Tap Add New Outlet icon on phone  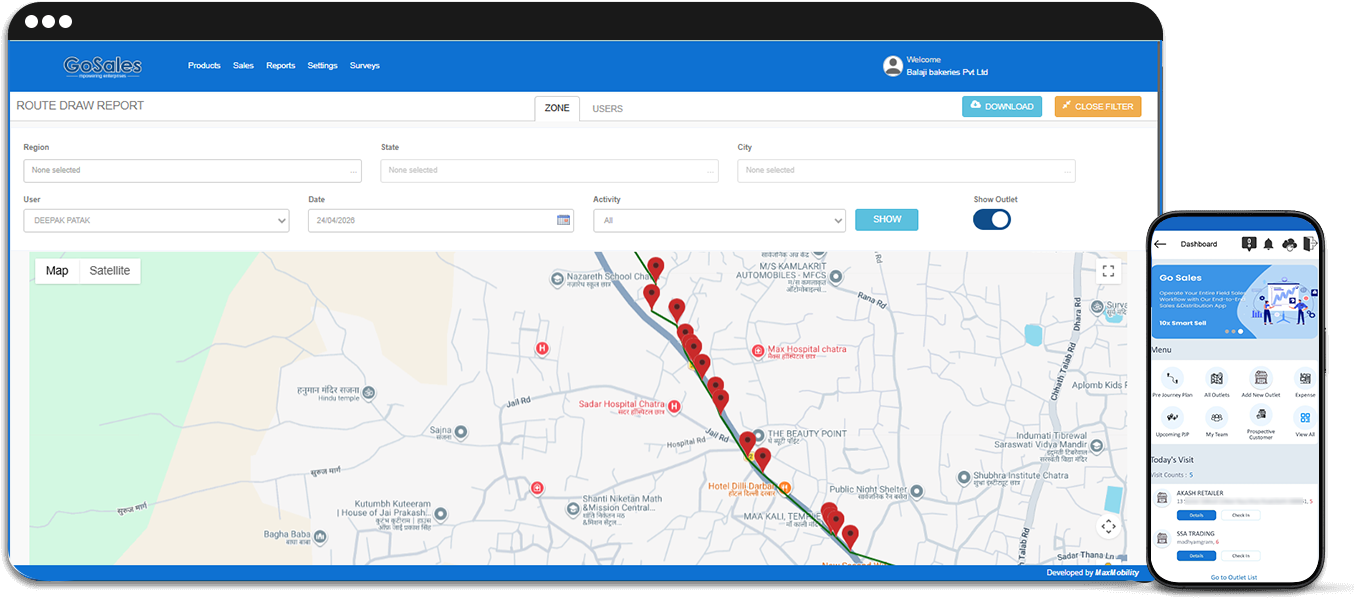tap(1261, 379)
